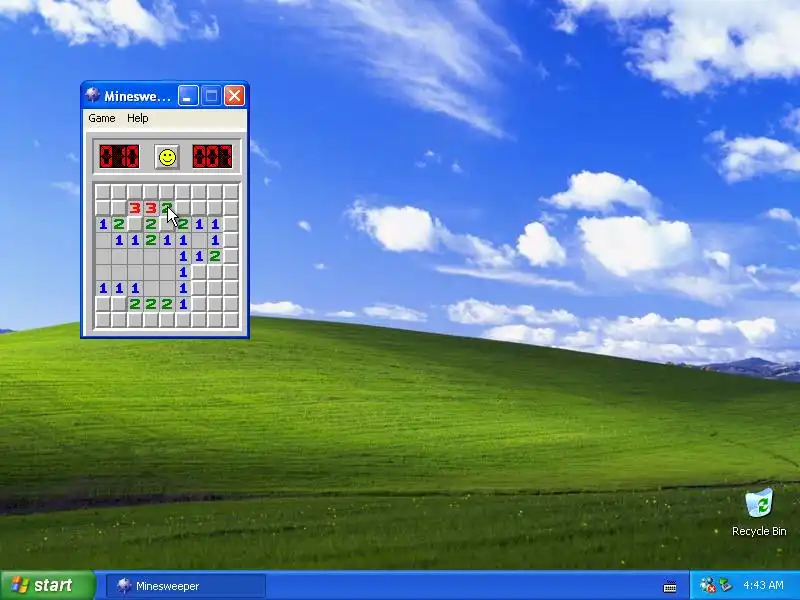The image size is (800, 600).
Task: Open the Windows start menu
Action: point(47,585)
